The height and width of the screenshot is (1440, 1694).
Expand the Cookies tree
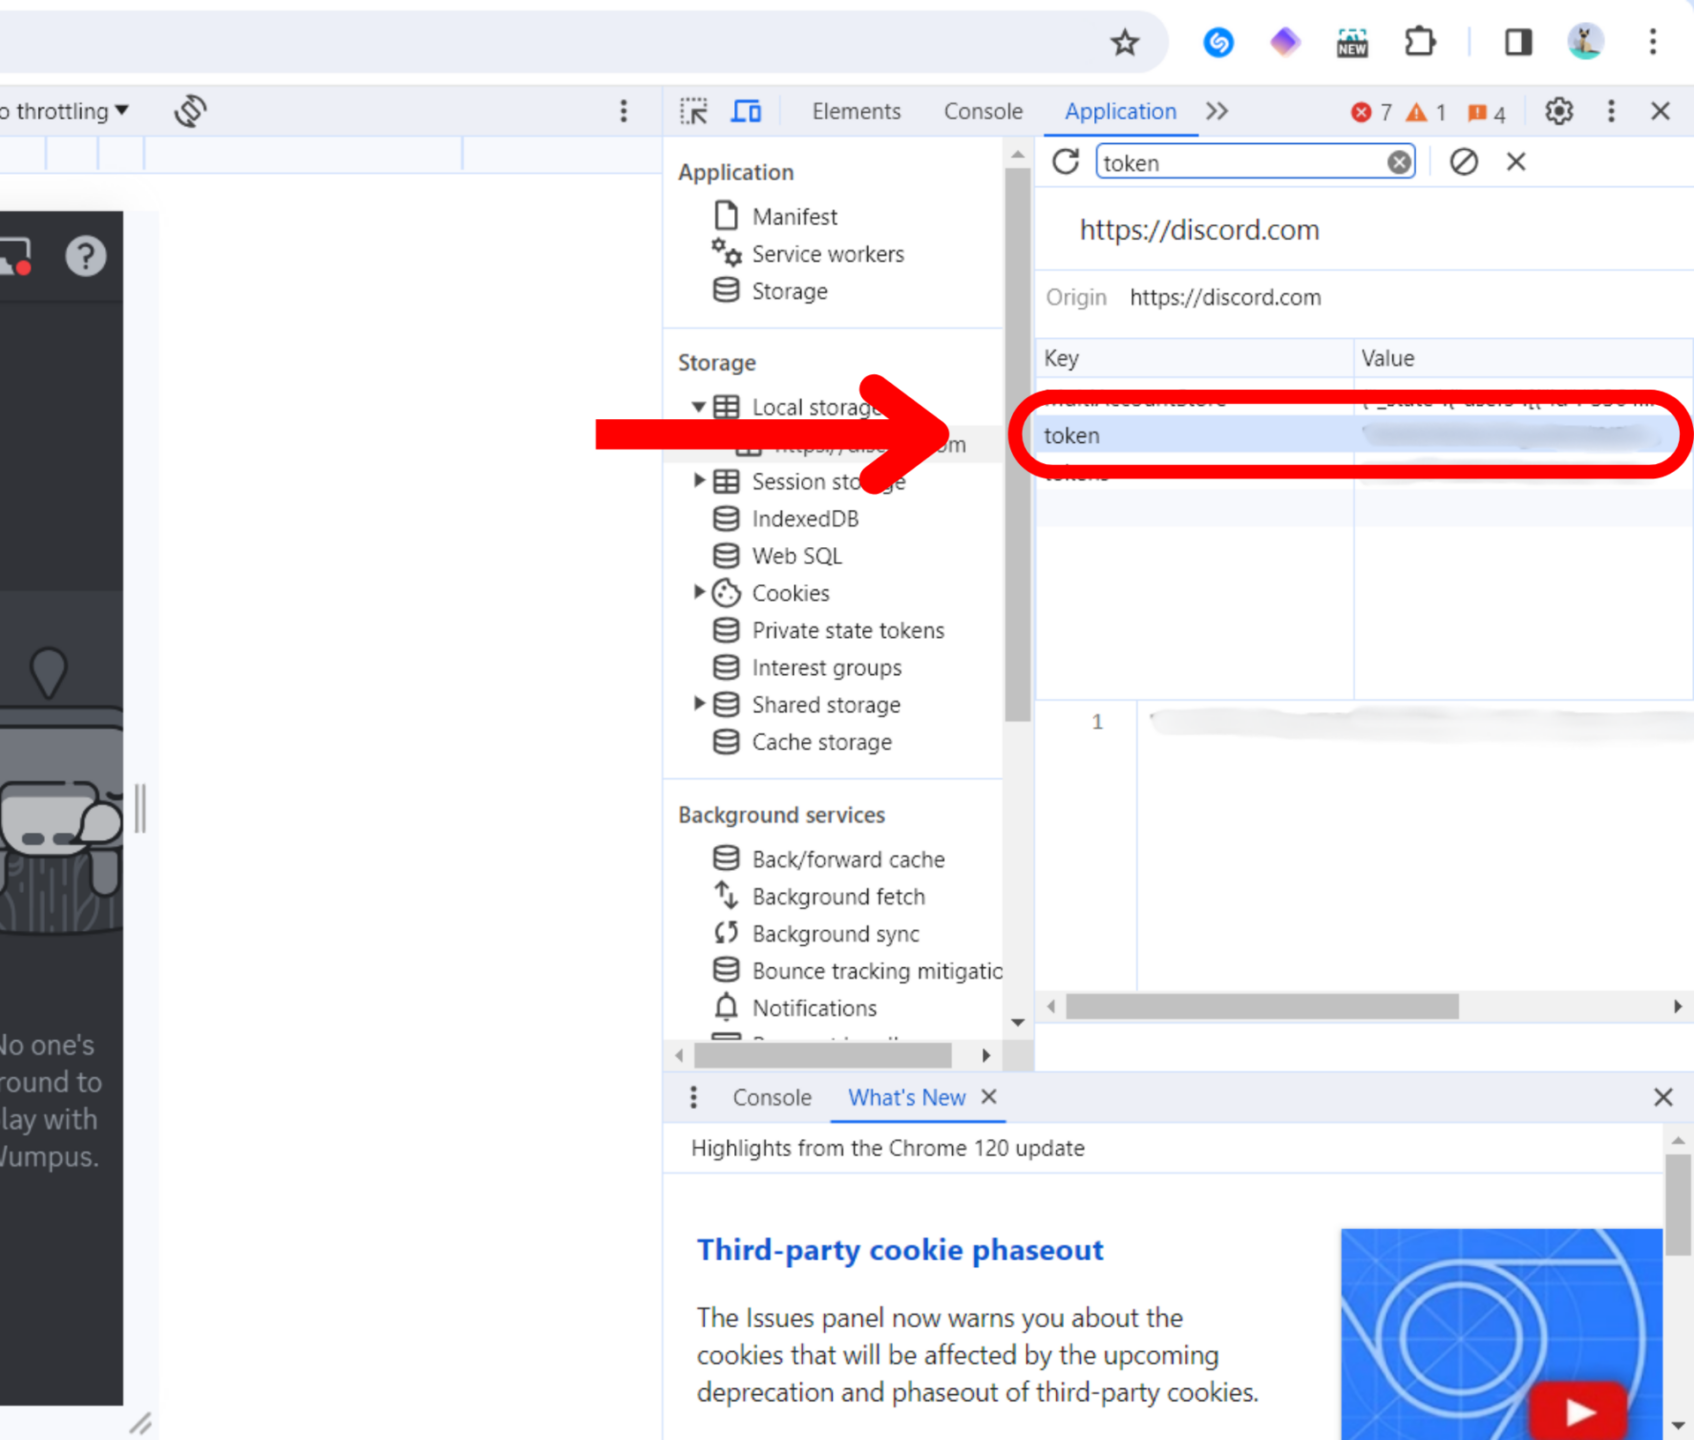(x=699, y=592)
